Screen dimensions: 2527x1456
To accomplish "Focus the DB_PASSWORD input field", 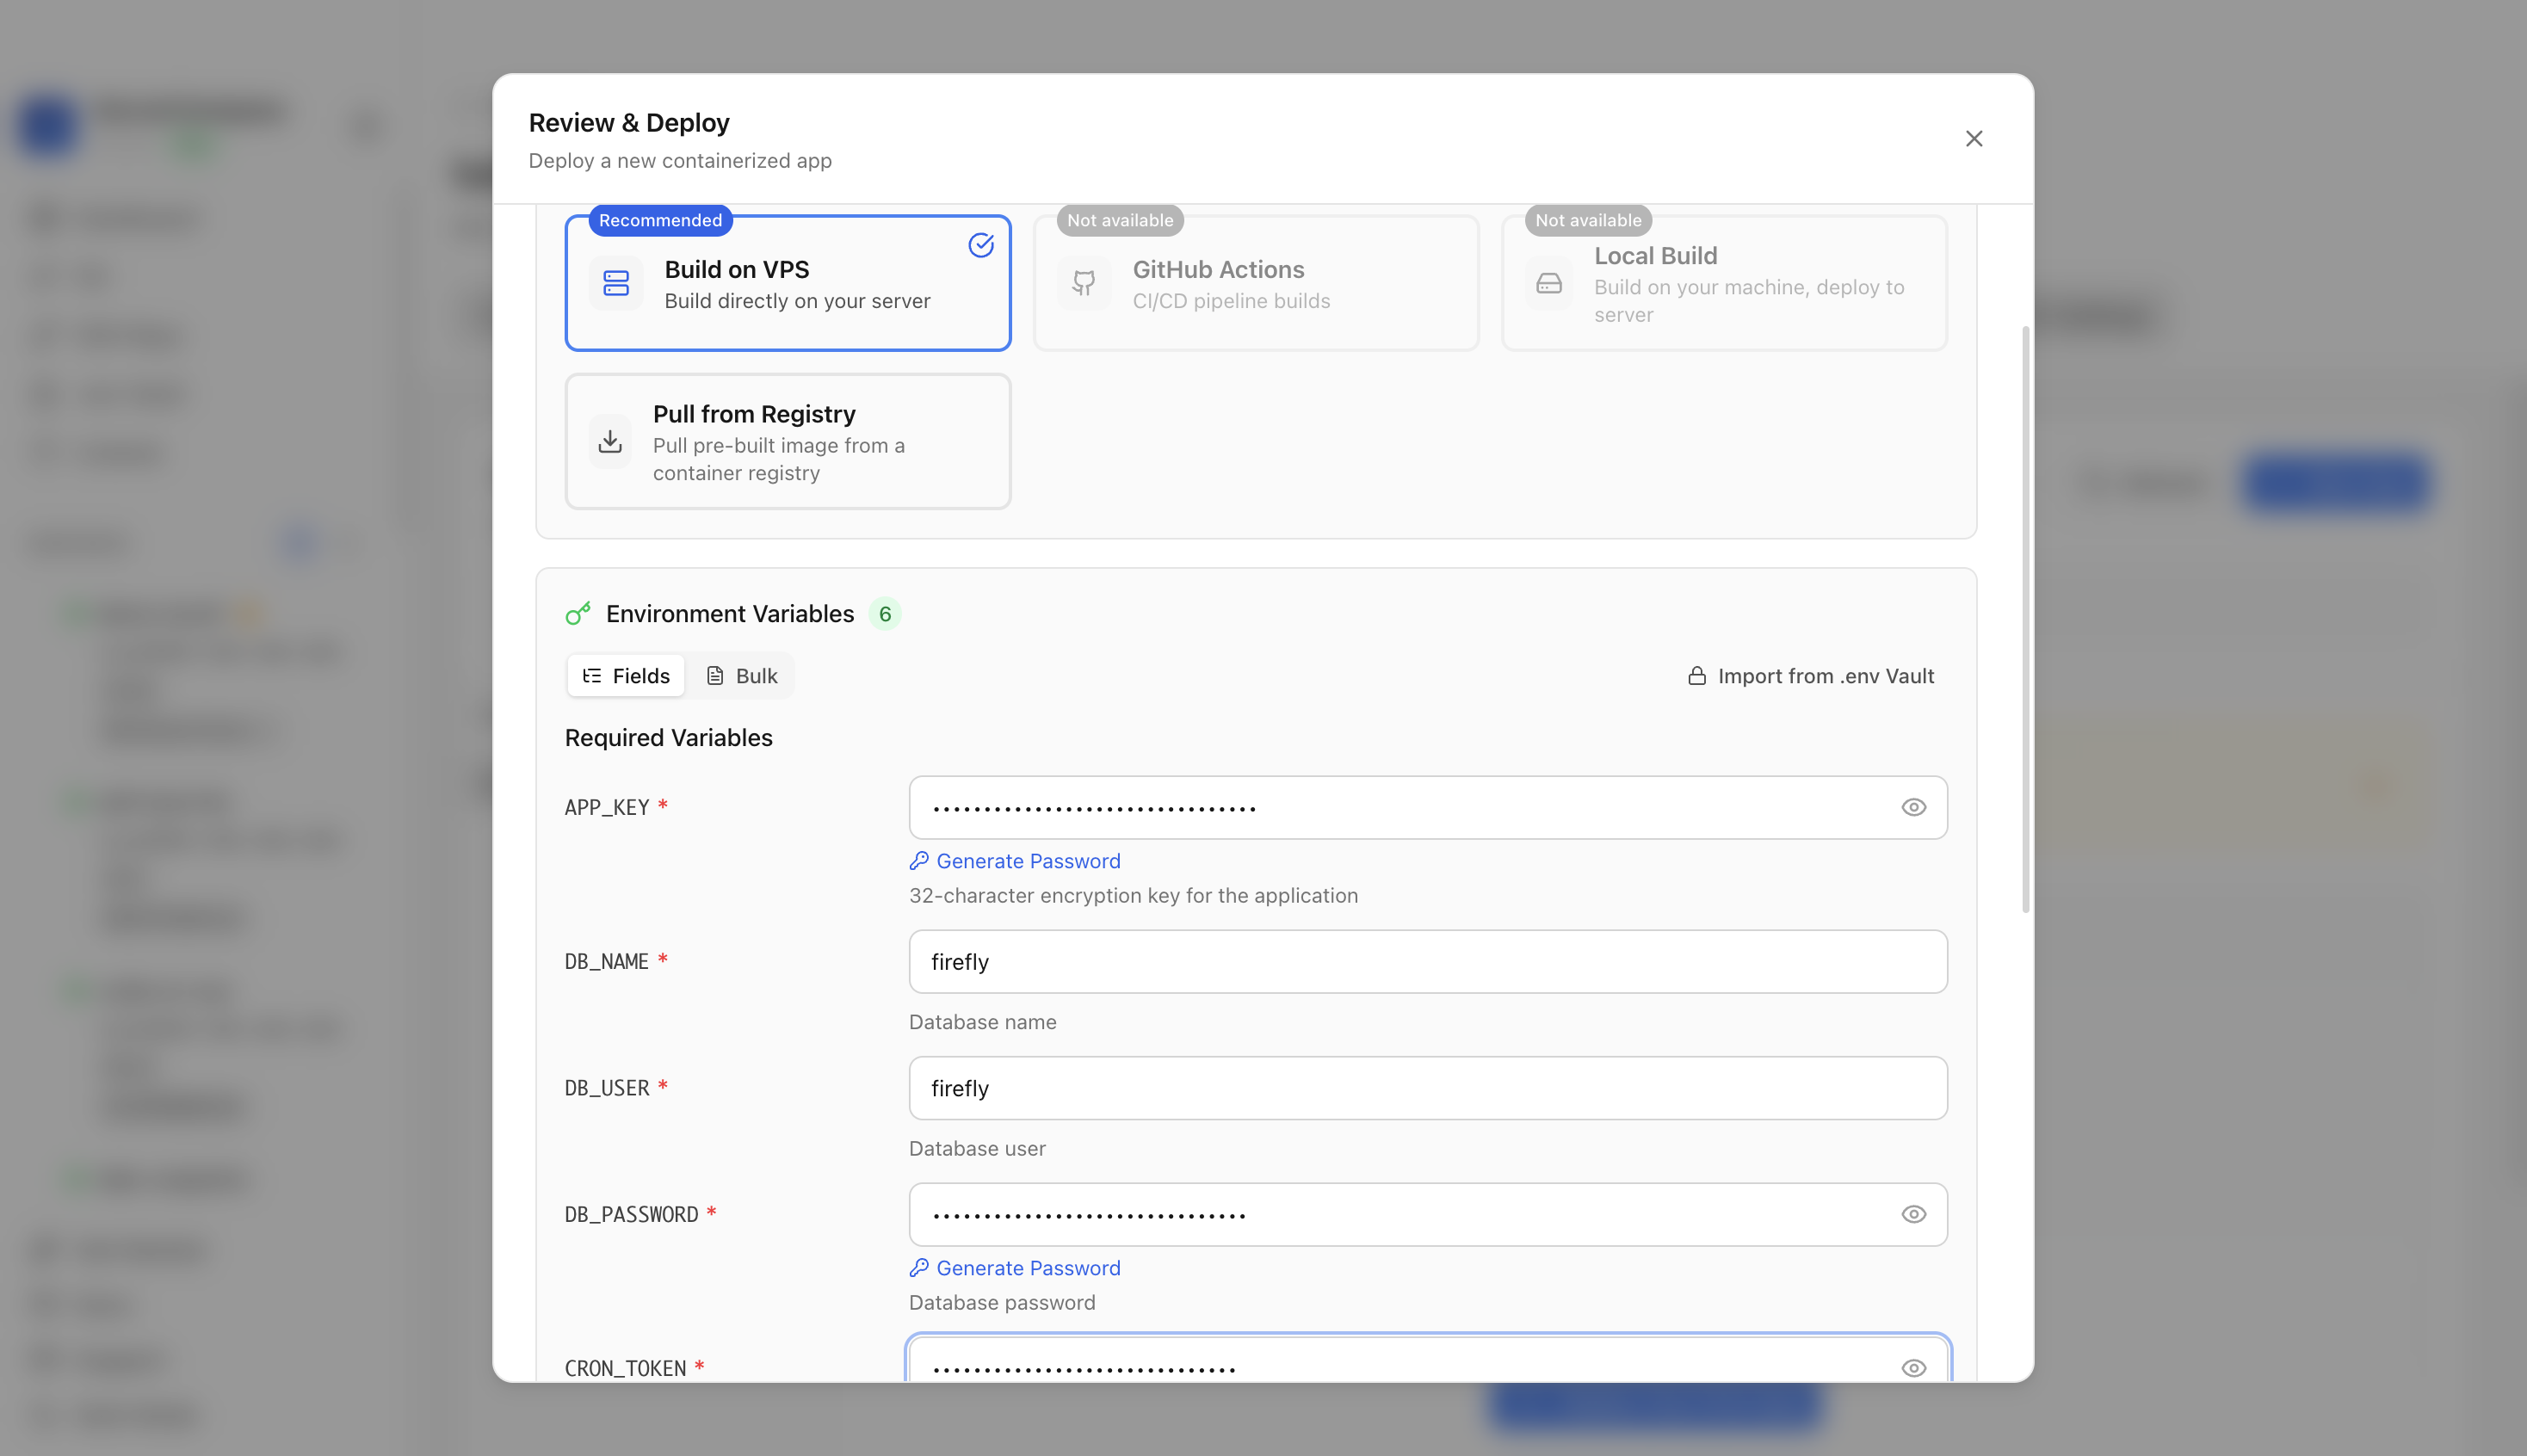I will click(1427, 1214).
